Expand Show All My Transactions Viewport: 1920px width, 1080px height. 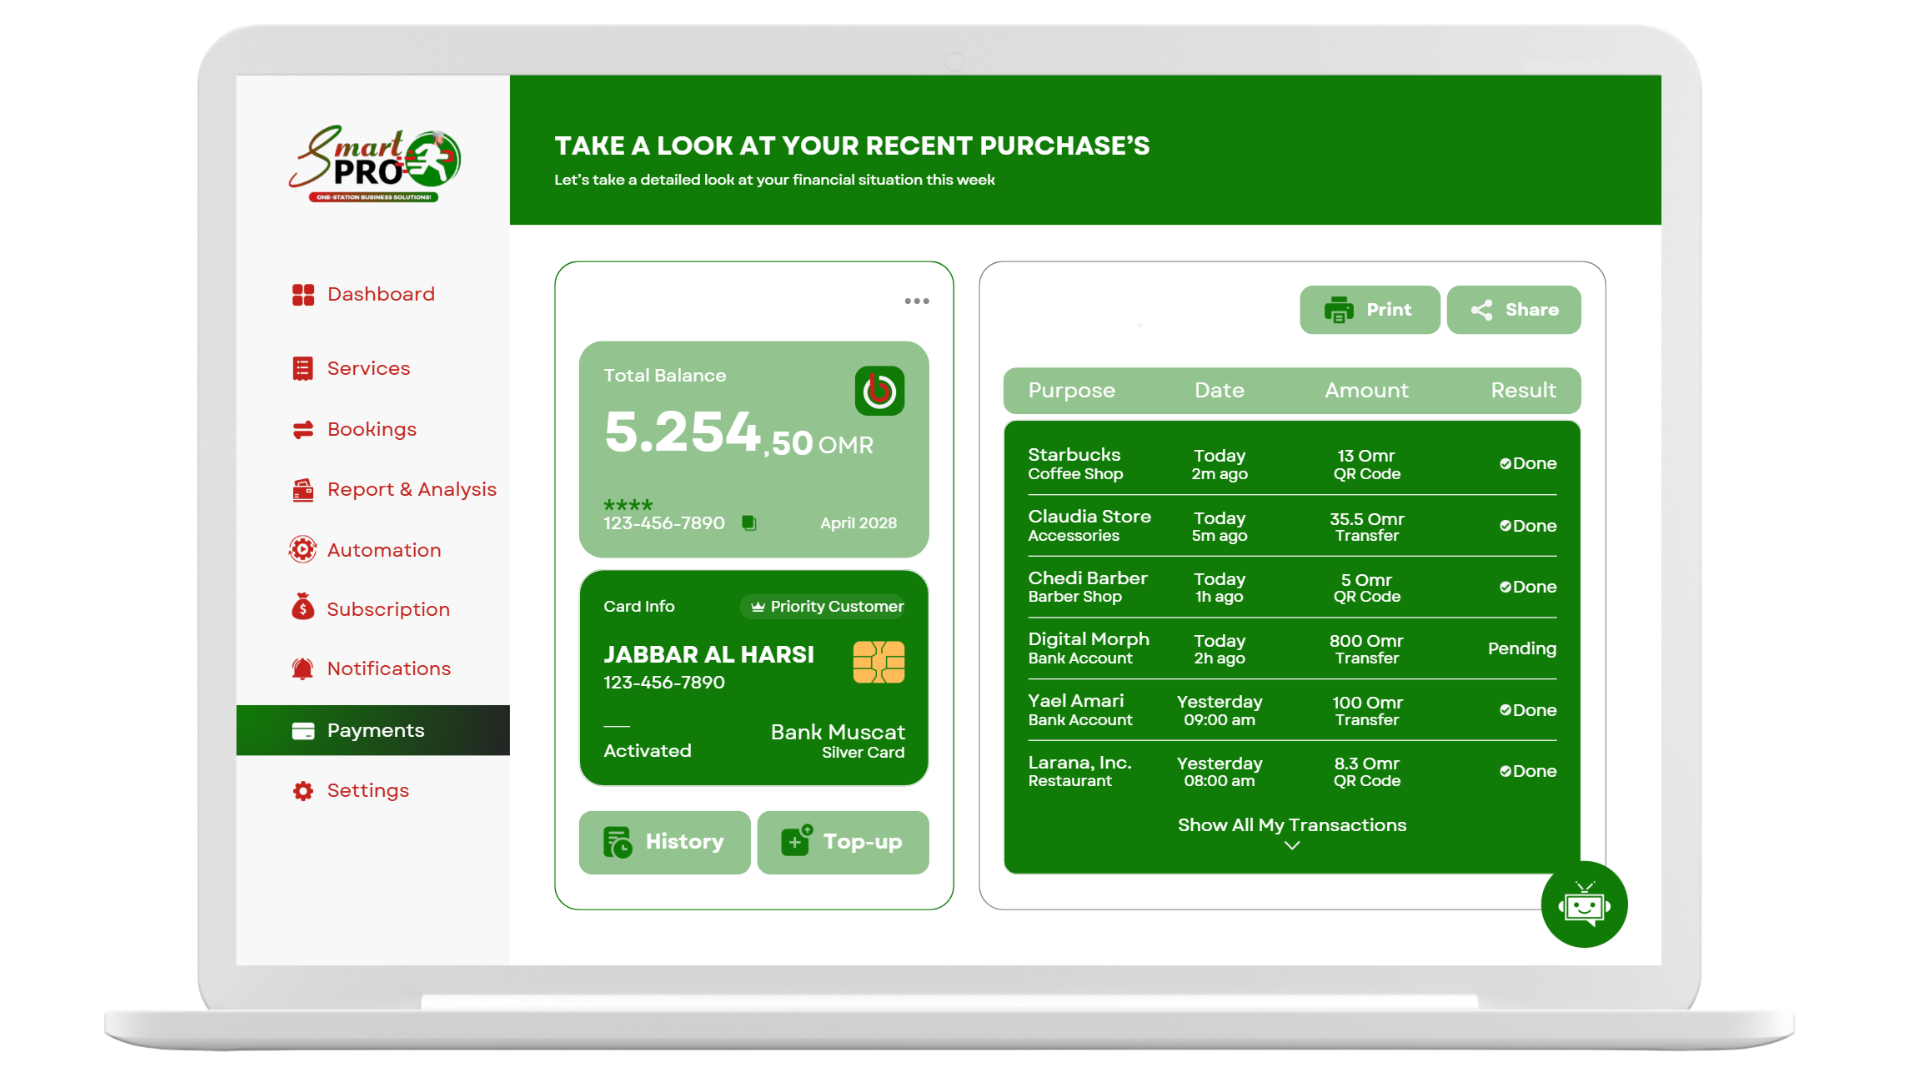[1291, 825]
